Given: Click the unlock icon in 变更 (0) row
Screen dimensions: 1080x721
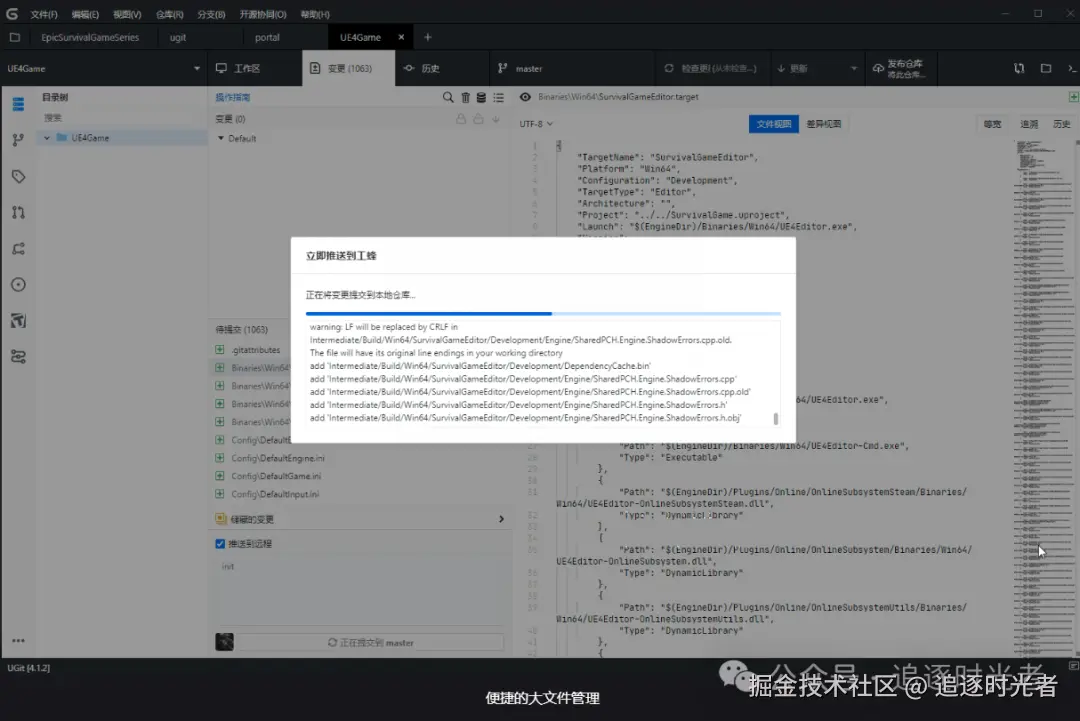Looking at the screenshot, I should point(478,118).
